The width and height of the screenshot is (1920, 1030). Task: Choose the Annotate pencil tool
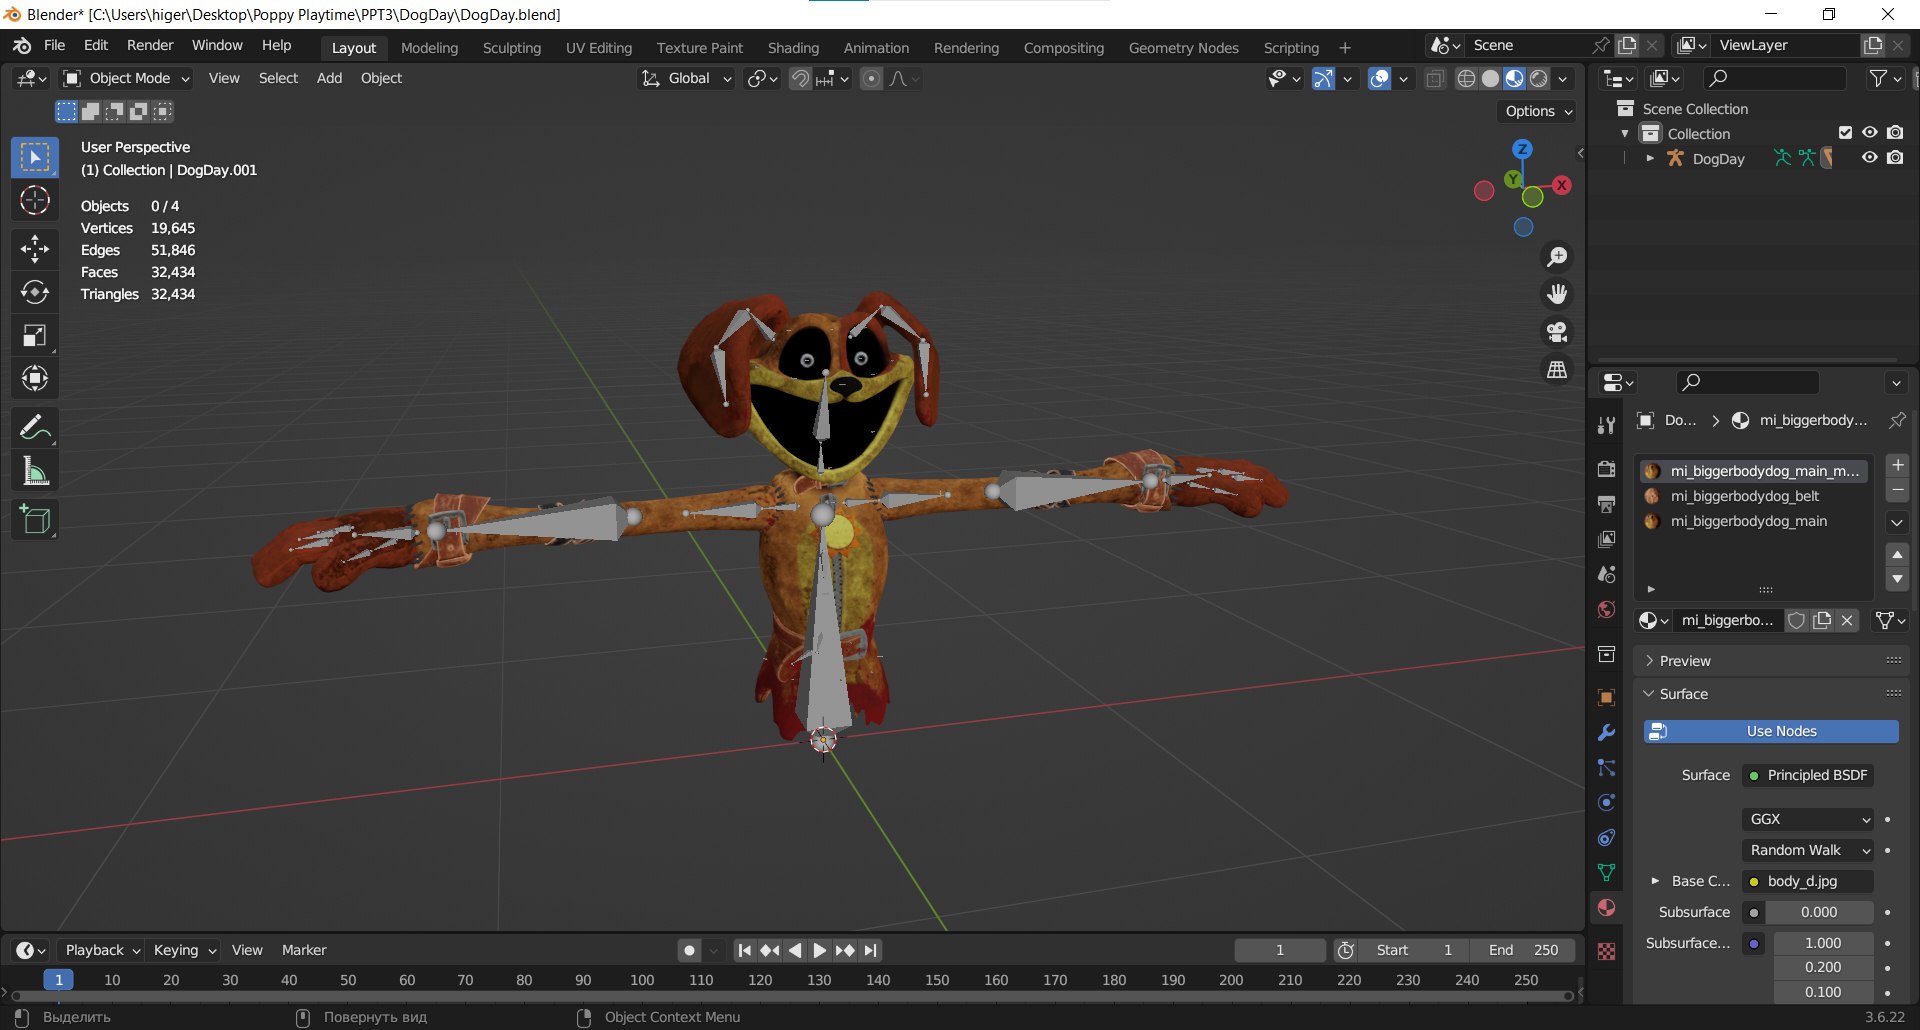click(35, 428)
